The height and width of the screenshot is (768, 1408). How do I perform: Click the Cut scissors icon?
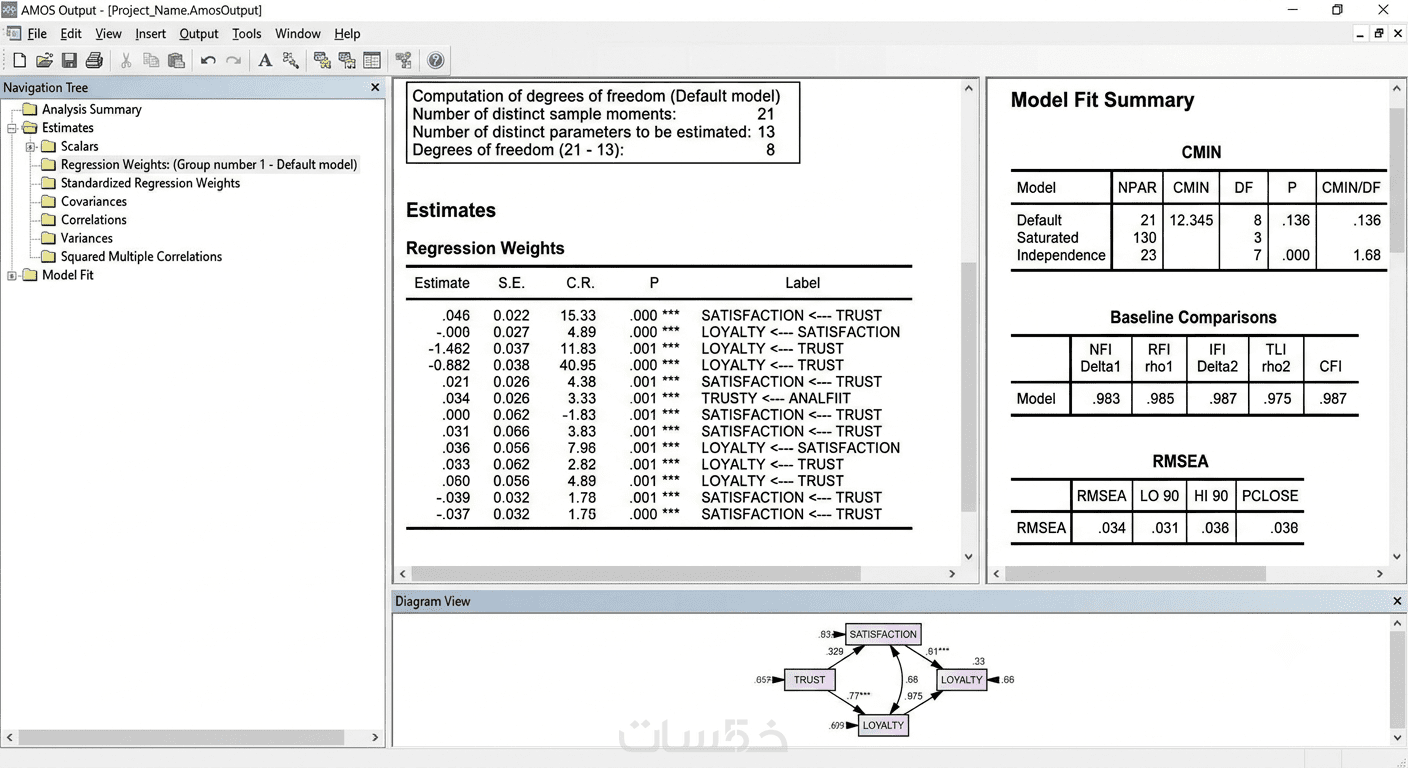pos(126,61)
